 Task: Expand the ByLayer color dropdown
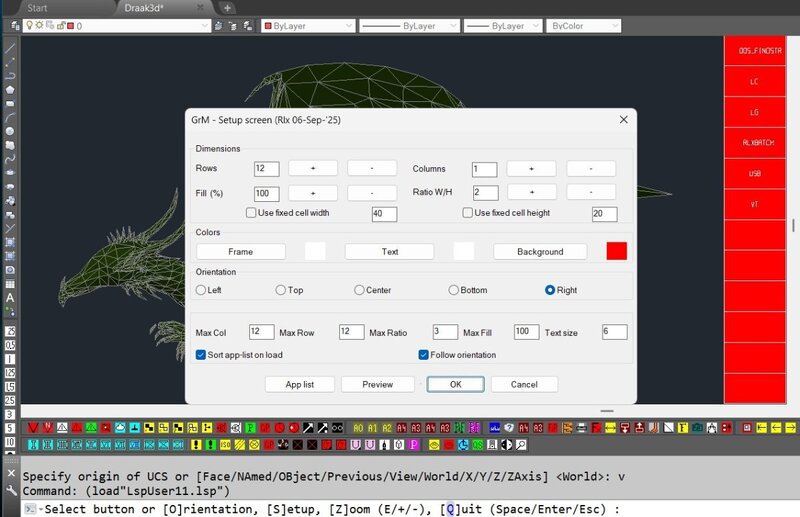point(308,26)
